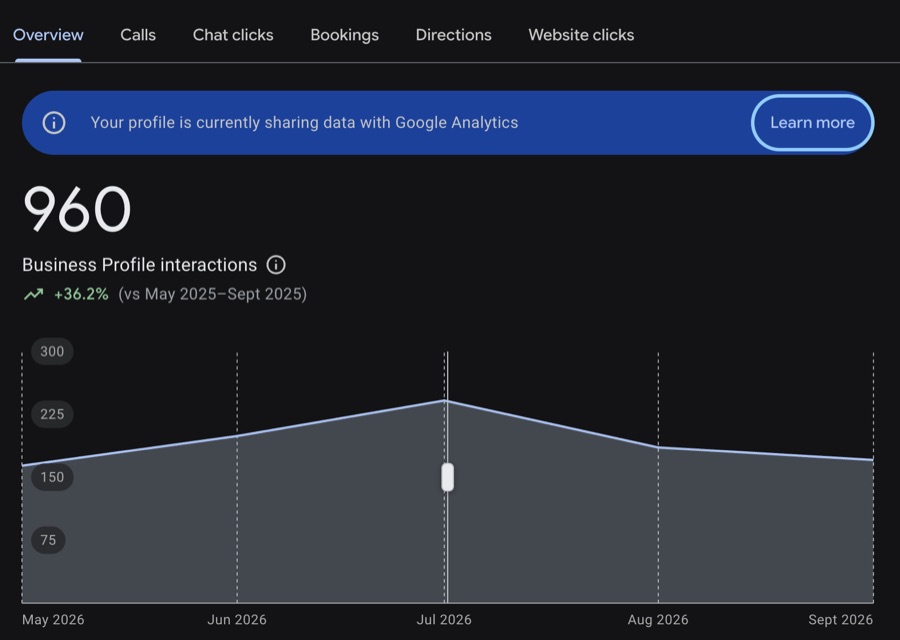The width and height of the screenshot is (900, 640).
Task: Switch to the Overview tab
Action: coord(48,35)
